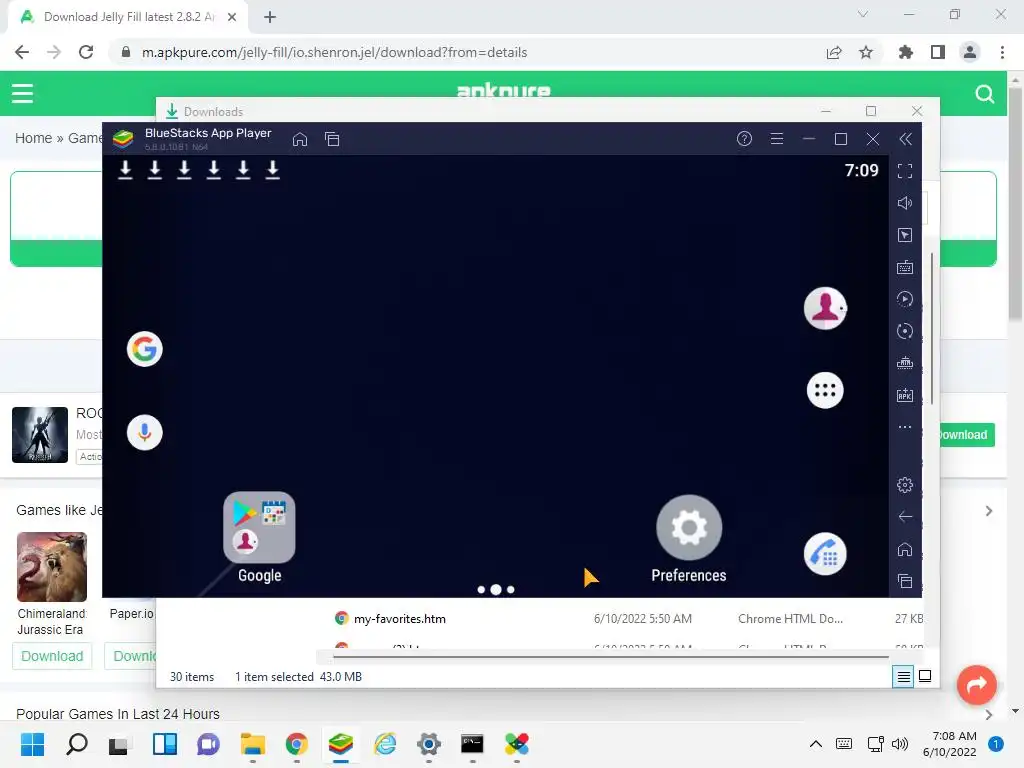This screenshot has height=768, width=1024.
Task: Open Chrome tab search dropdown
Action: click(x=863, y=14)
